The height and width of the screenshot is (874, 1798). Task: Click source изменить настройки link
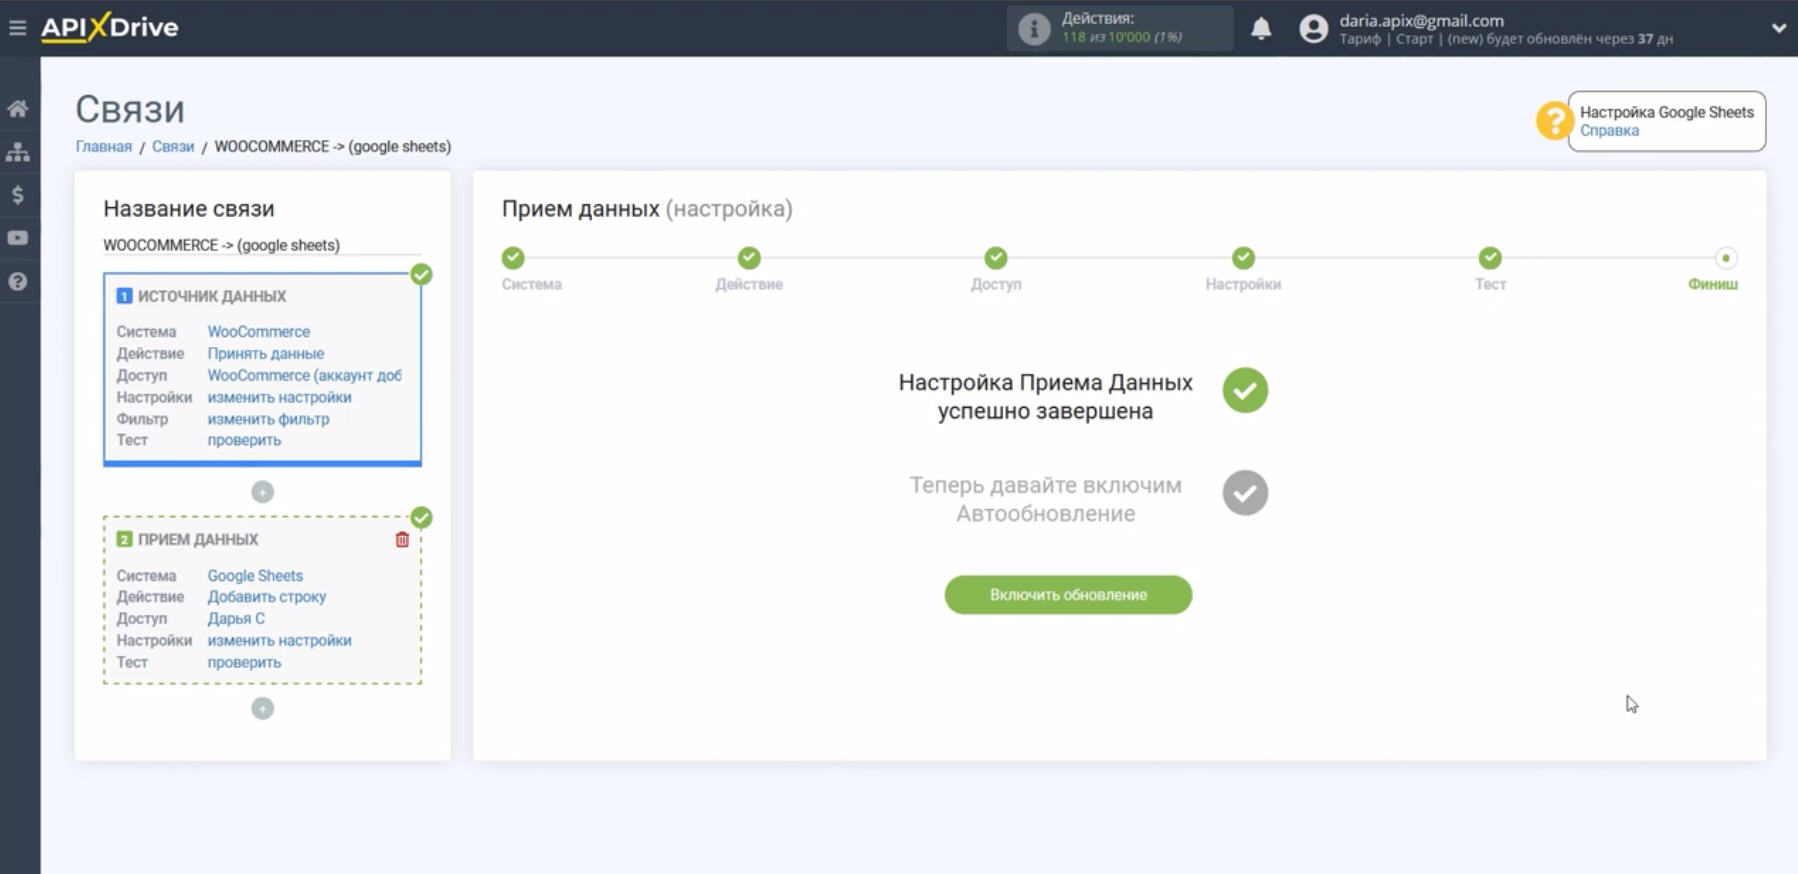point(280,397)
